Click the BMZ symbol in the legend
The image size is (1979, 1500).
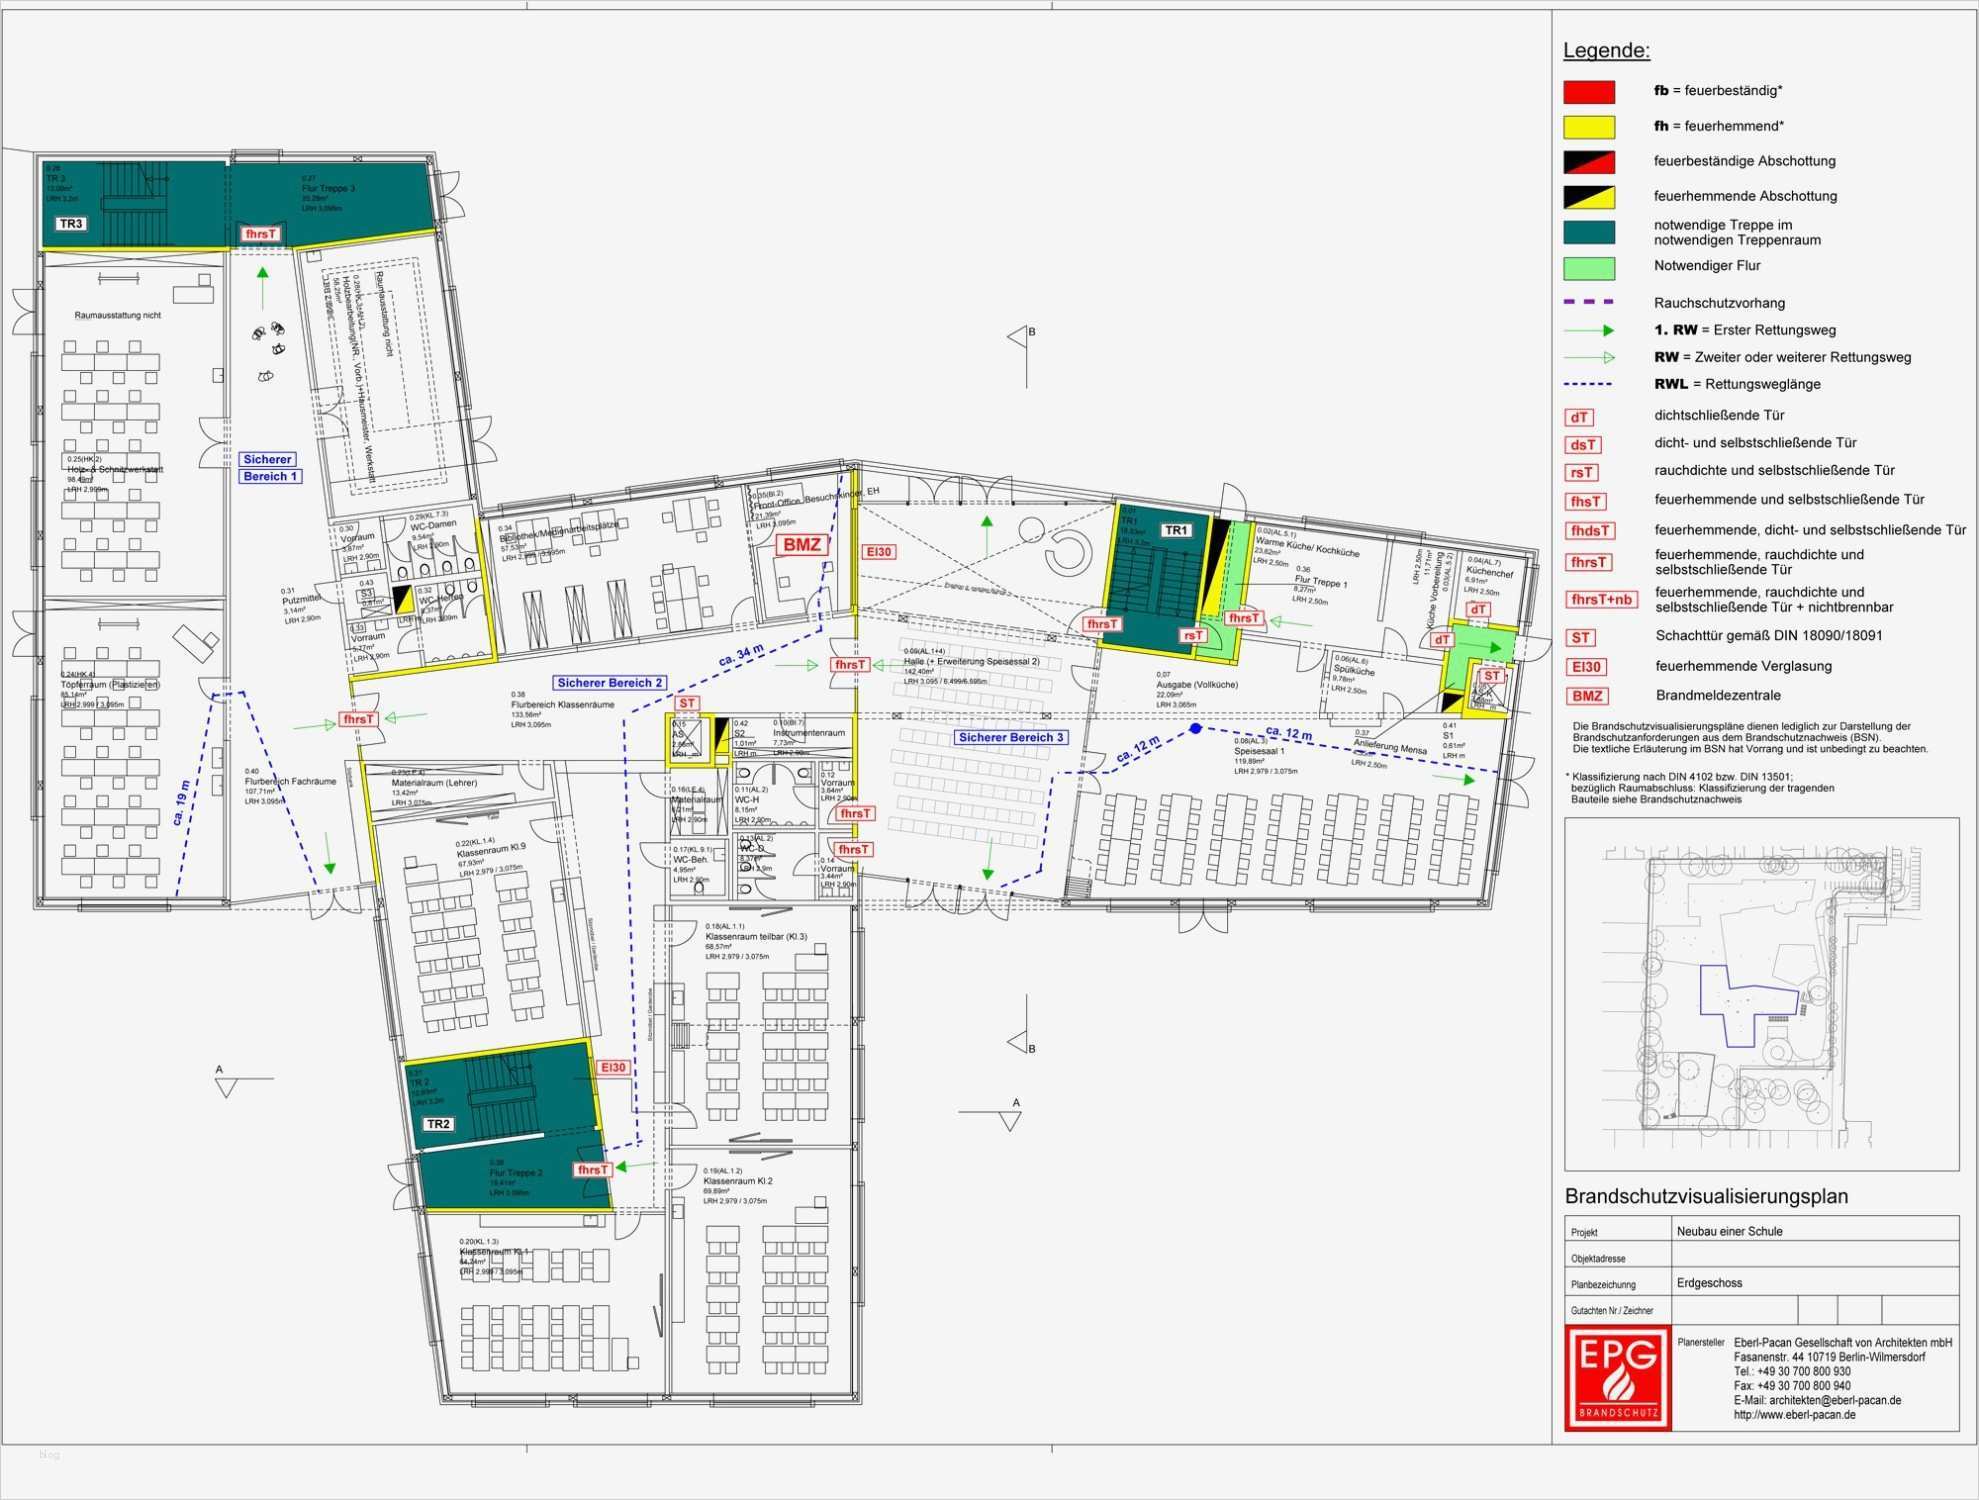click(1586, 696)
